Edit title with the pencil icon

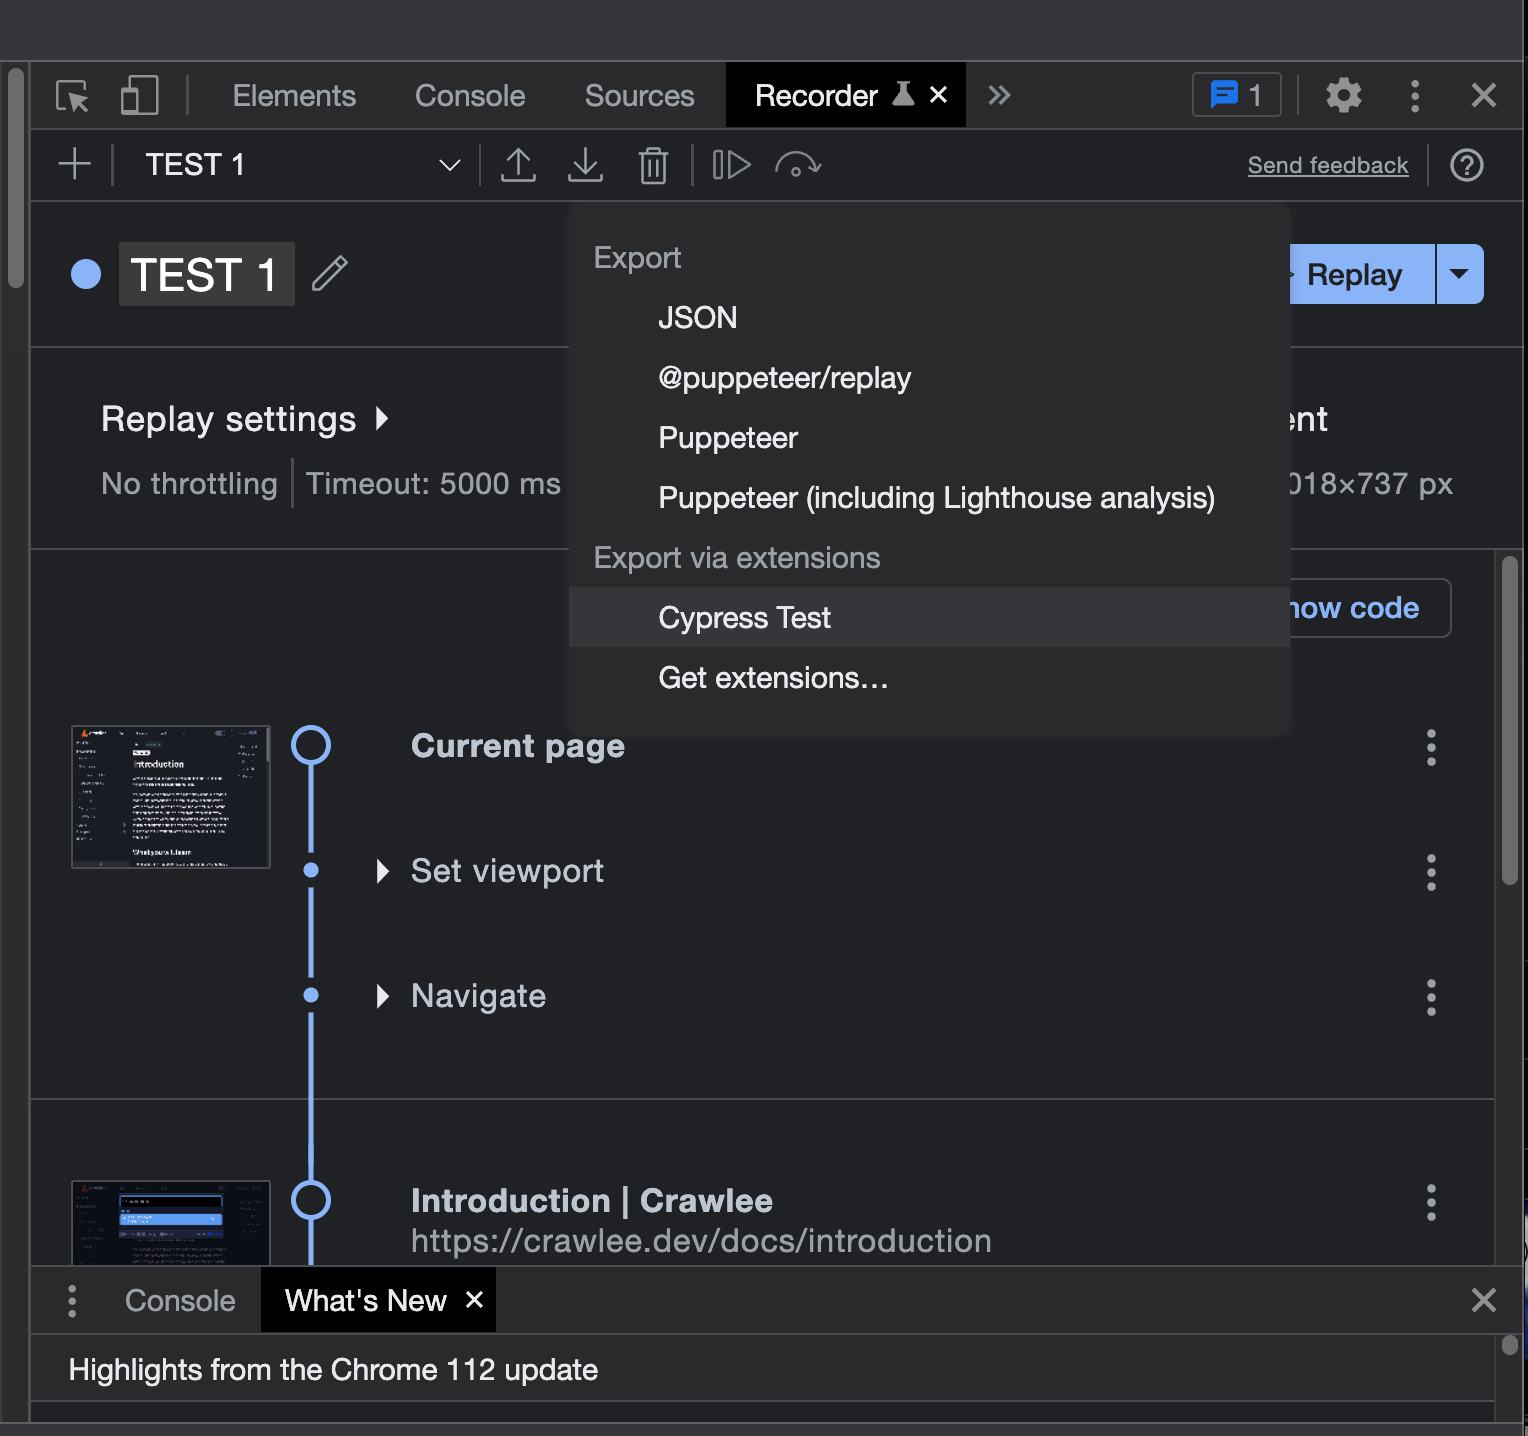click(x=329, y=274)
